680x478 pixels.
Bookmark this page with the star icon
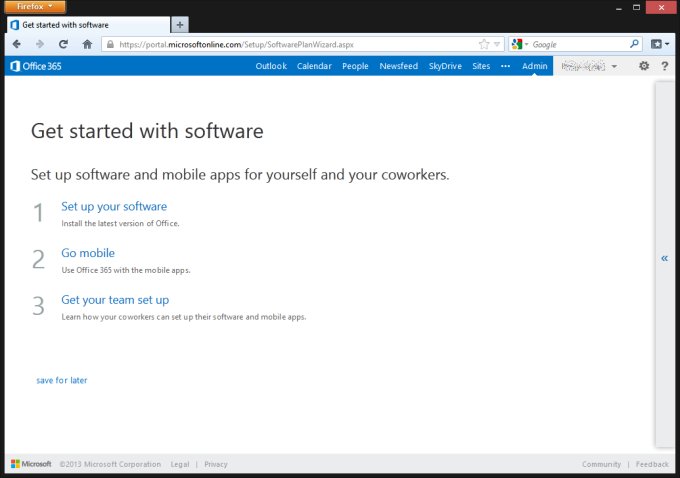point(484,44)
